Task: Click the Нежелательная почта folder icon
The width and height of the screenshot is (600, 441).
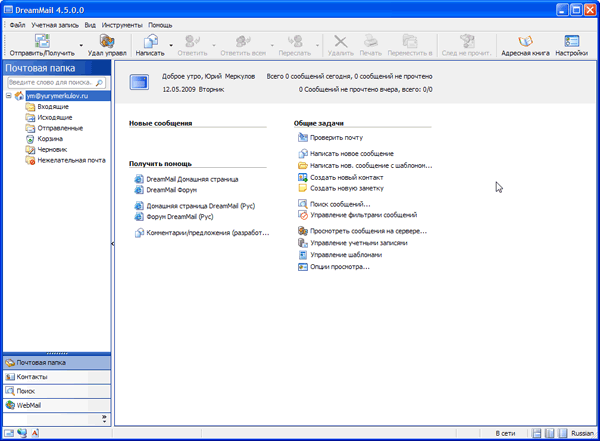Action: tap(30, 160)
